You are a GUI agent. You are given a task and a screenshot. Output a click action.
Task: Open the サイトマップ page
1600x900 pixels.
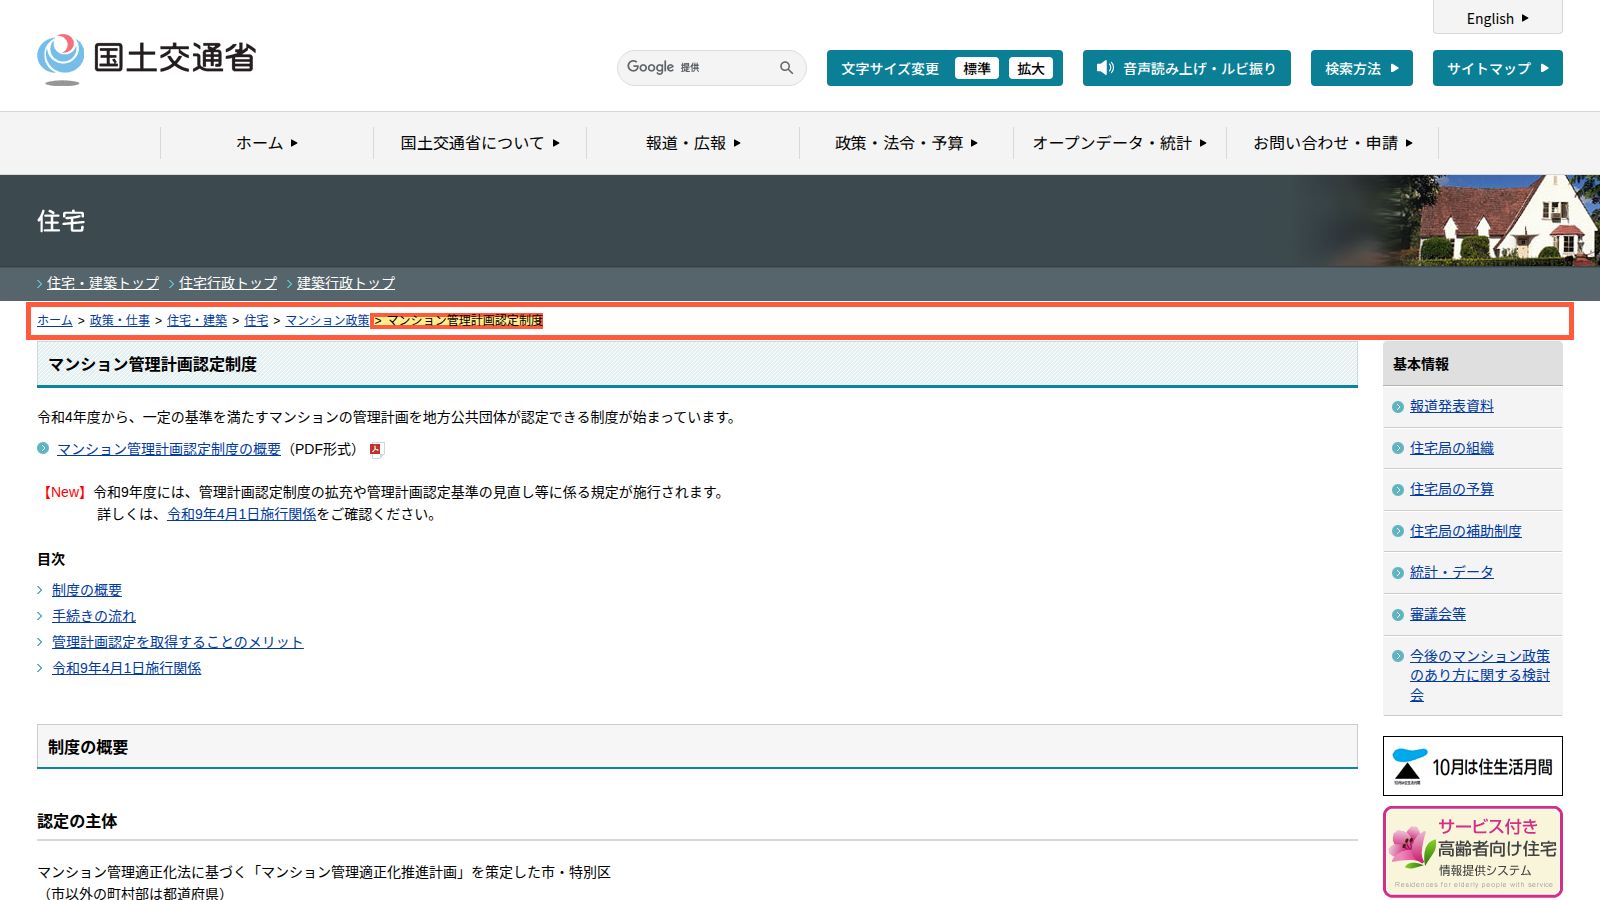(x=1497, y=68)
